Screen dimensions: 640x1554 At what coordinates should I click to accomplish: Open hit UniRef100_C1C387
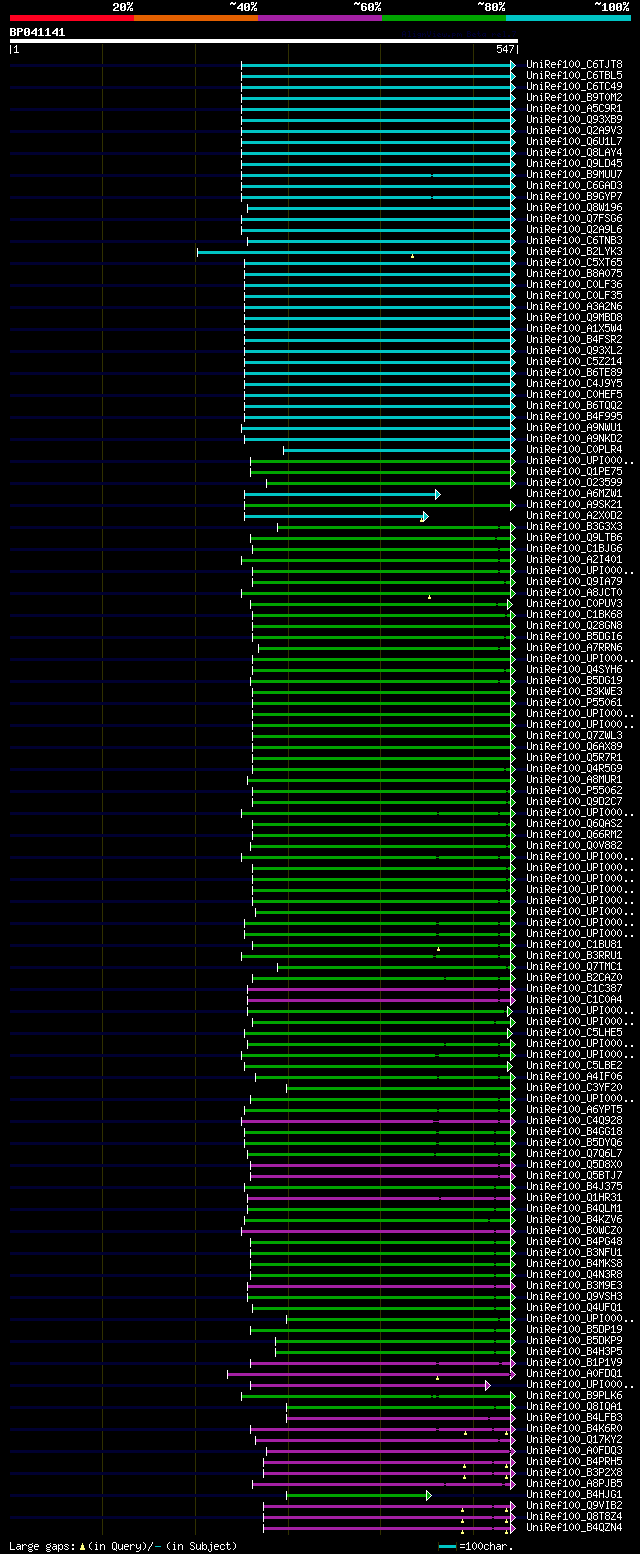(x=574, y=988)
